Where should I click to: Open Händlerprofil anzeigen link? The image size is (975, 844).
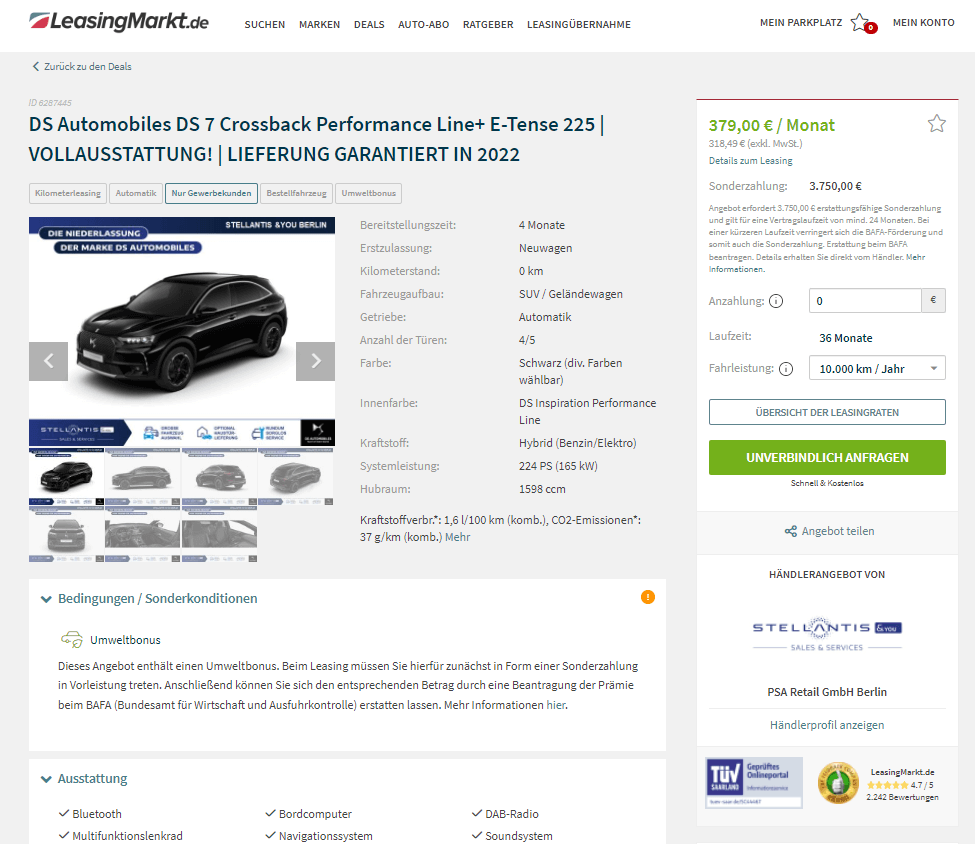(x=827, y=725)
